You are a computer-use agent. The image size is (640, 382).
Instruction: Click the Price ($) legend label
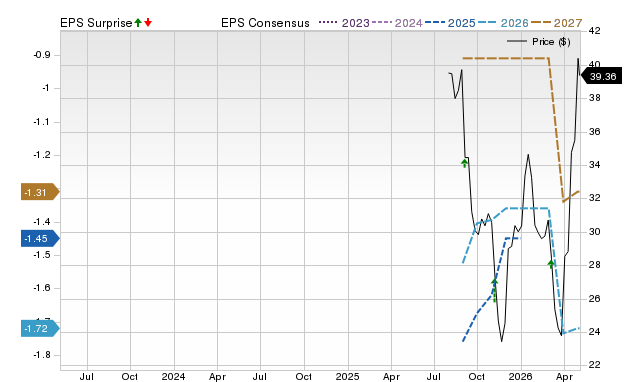(551, 42)
